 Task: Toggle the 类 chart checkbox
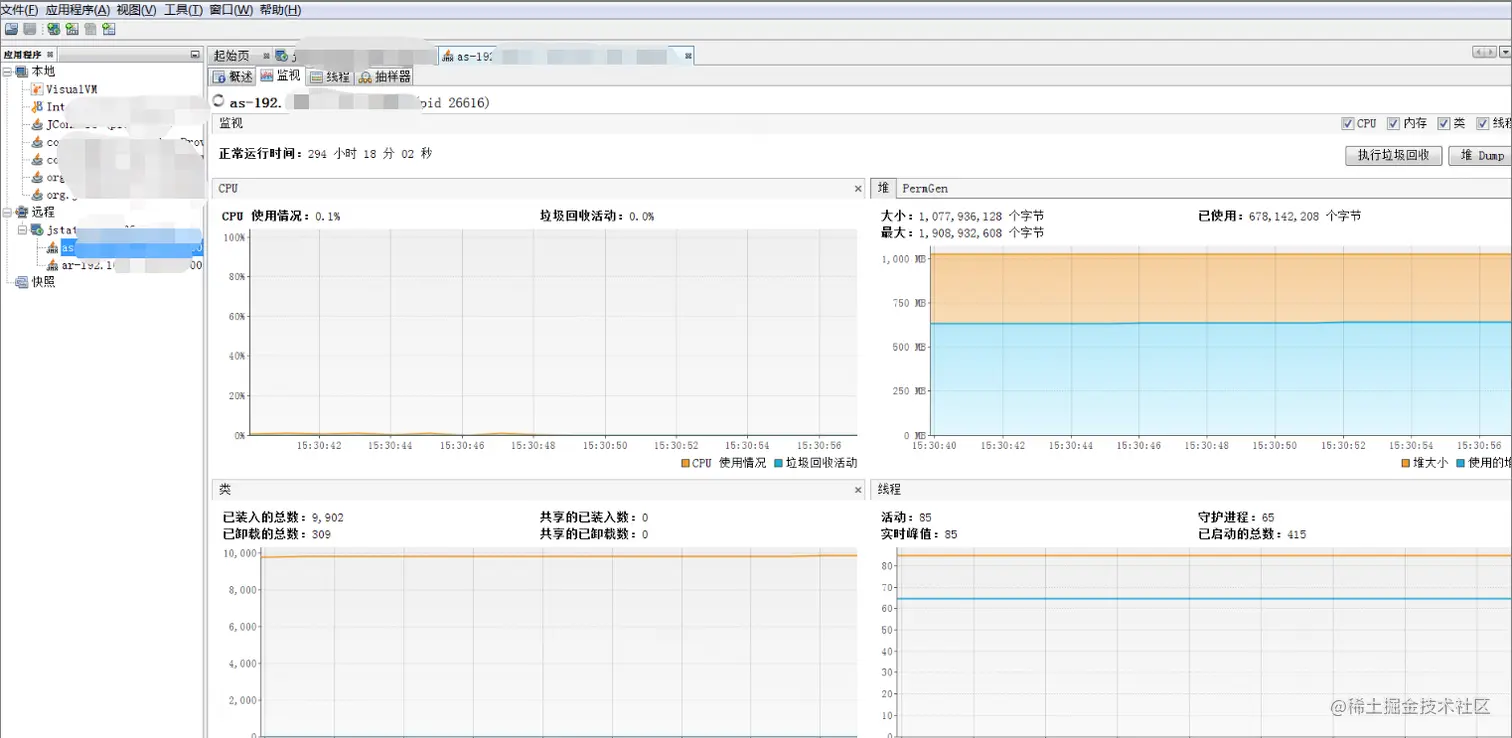pyautogui.click(x=1443, y=123)
